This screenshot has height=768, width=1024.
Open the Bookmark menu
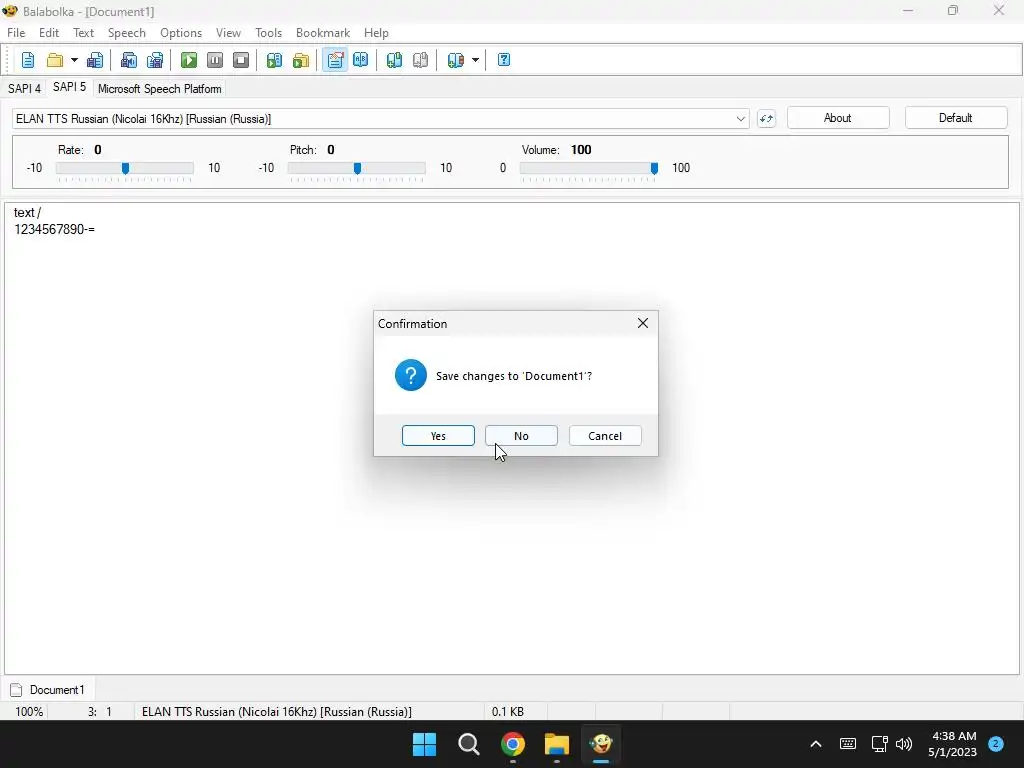coord(323,33)
